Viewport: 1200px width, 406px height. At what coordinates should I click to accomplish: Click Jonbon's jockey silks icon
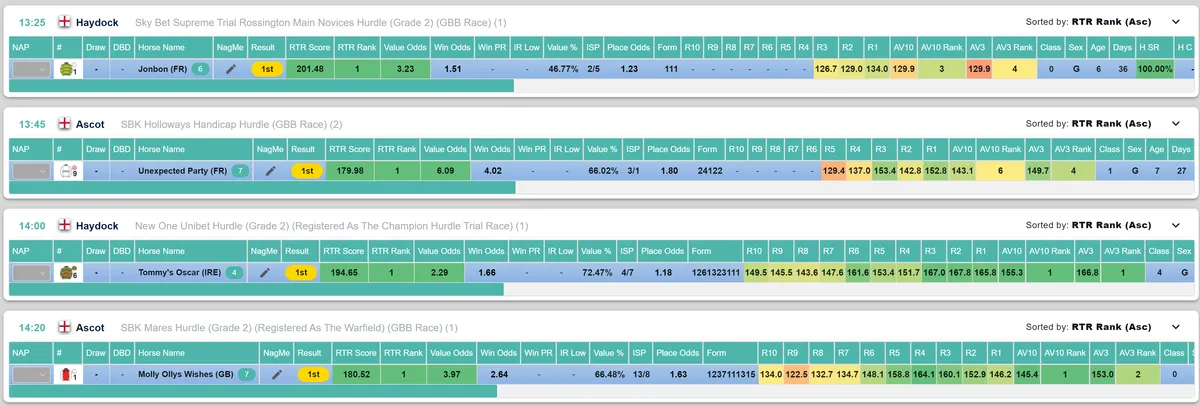pyautogui.click(x=67, y=69)
